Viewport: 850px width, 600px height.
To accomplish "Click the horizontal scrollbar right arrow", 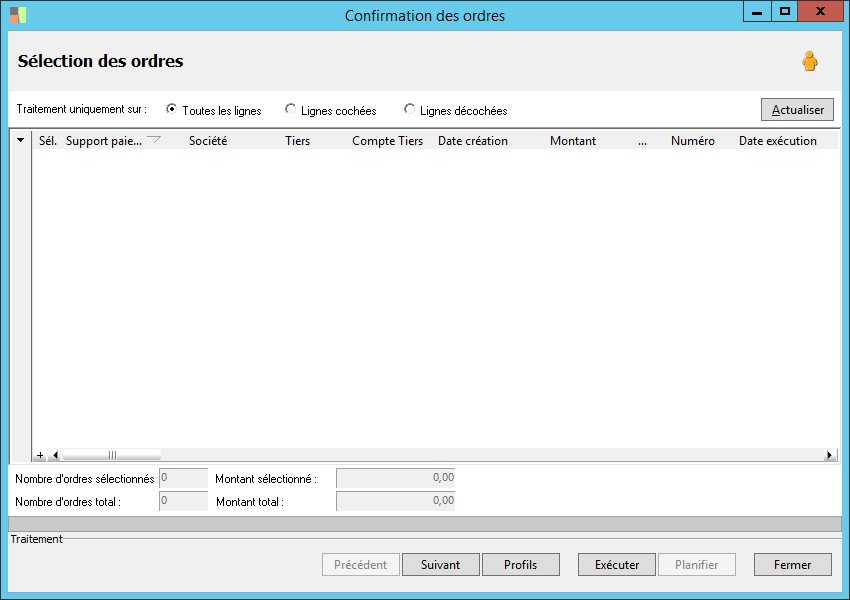I will [x=829, y=455].
